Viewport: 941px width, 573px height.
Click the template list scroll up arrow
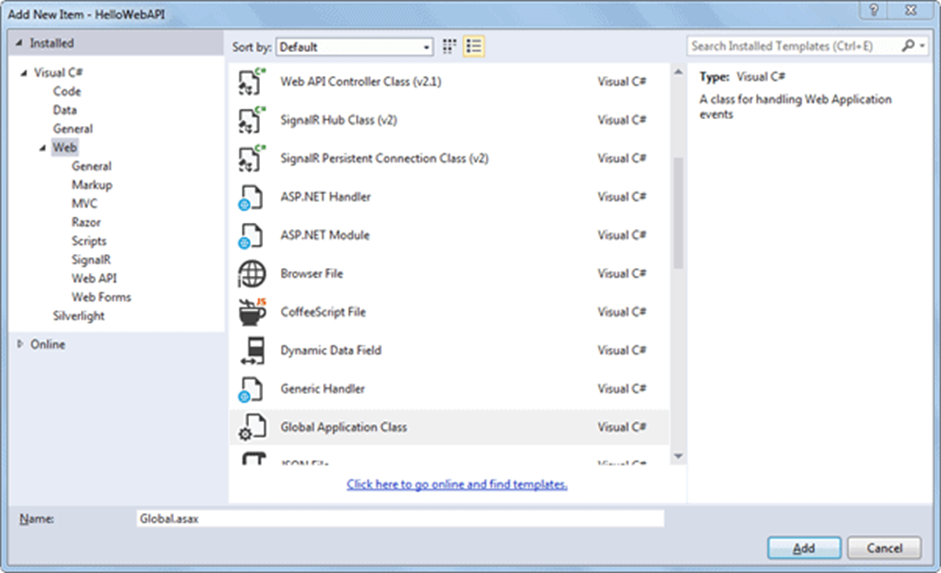click(678, 72)
